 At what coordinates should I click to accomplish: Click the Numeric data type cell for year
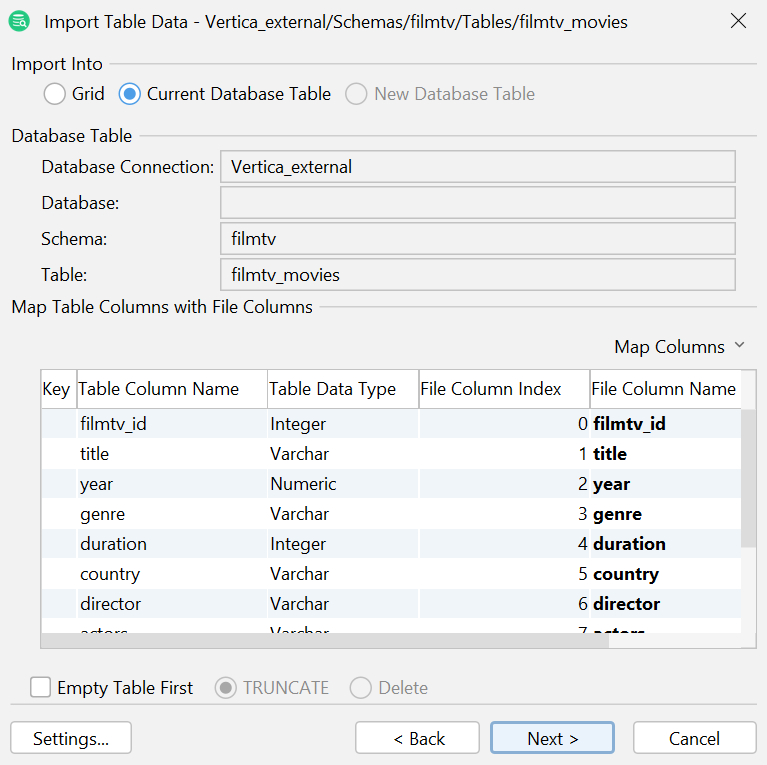point(343,484)
